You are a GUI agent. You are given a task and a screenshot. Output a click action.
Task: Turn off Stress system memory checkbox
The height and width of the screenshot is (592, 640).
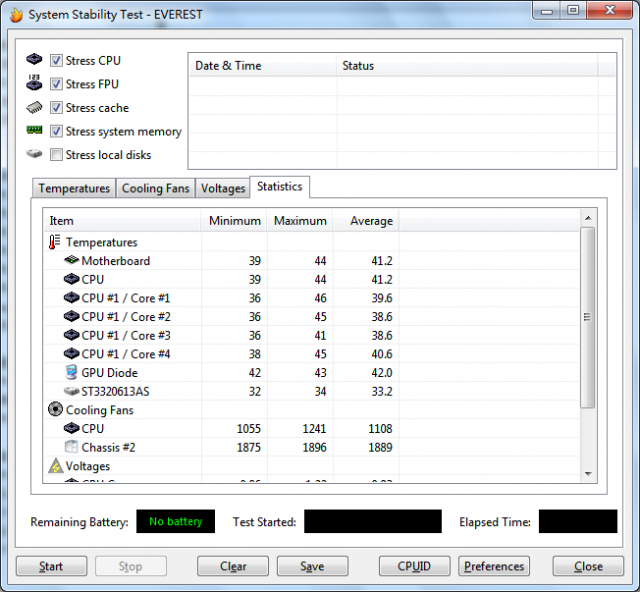(x=56, y=131)
